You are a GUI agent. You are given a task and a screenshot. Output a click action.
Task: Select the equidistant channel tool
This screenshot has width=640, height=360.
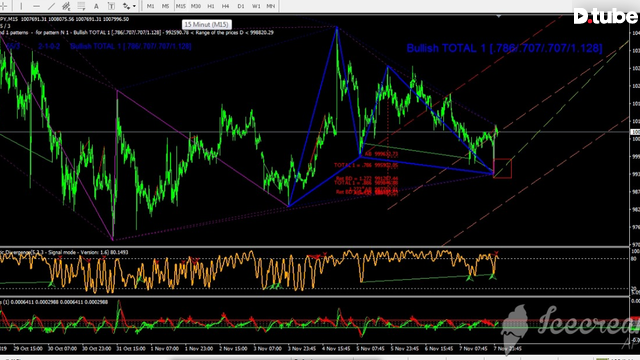click(x=66, y=6)
